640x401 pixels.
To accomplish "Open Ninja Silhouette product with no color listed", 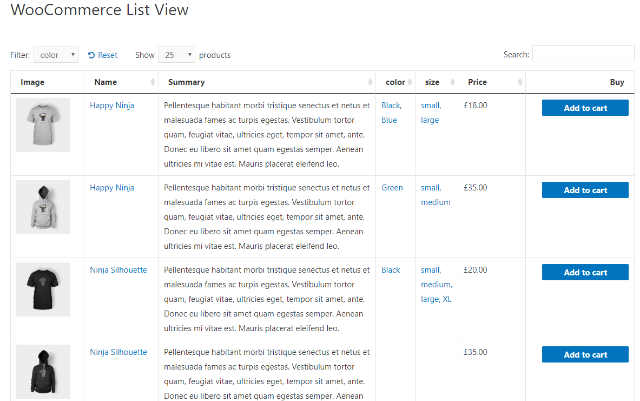I will coord(118,352).
